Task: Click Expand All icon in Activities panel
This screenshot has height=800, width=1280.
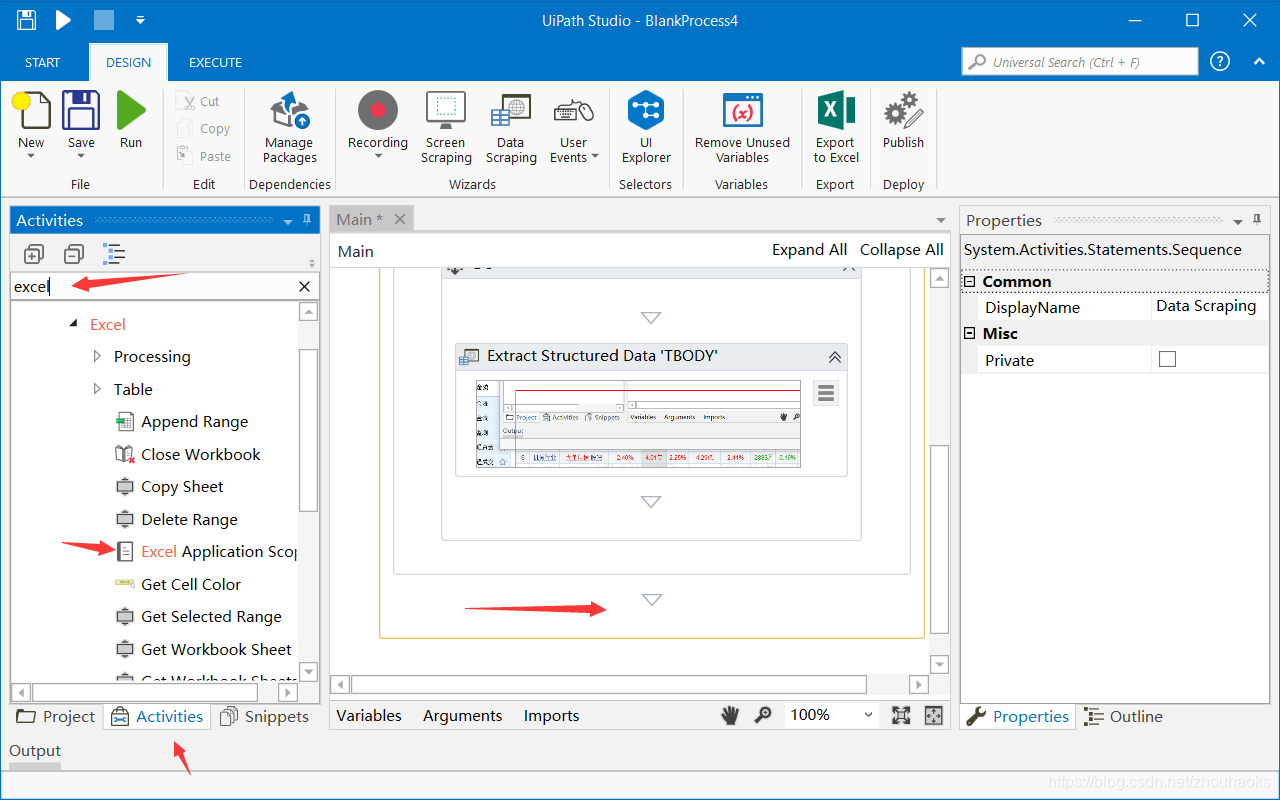Action: tap(33, 254)
